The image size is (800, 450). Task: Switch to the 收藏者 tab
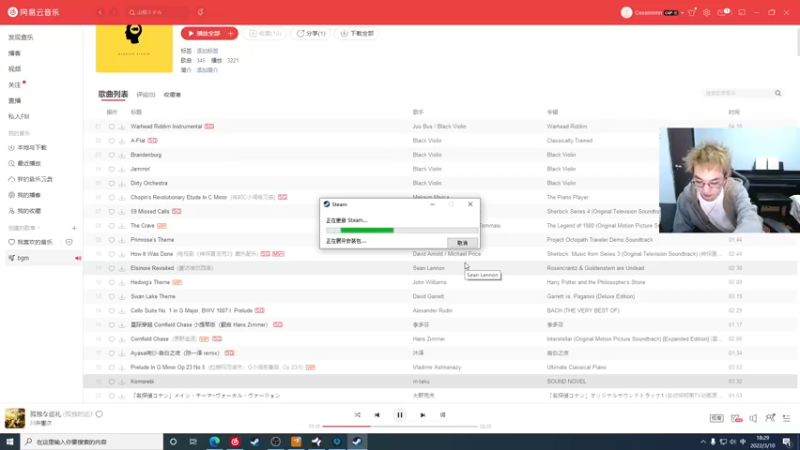(x=172, y=95)
